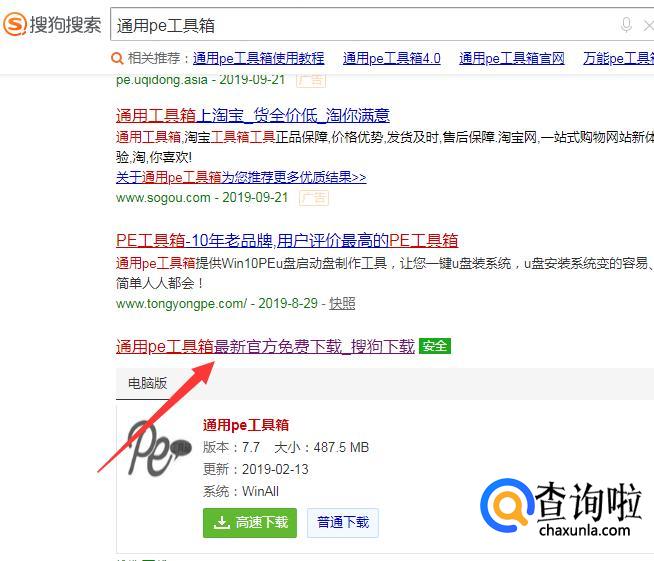
Task: Activate the microphone voice search icon
Action: click(x=626, y=25)
